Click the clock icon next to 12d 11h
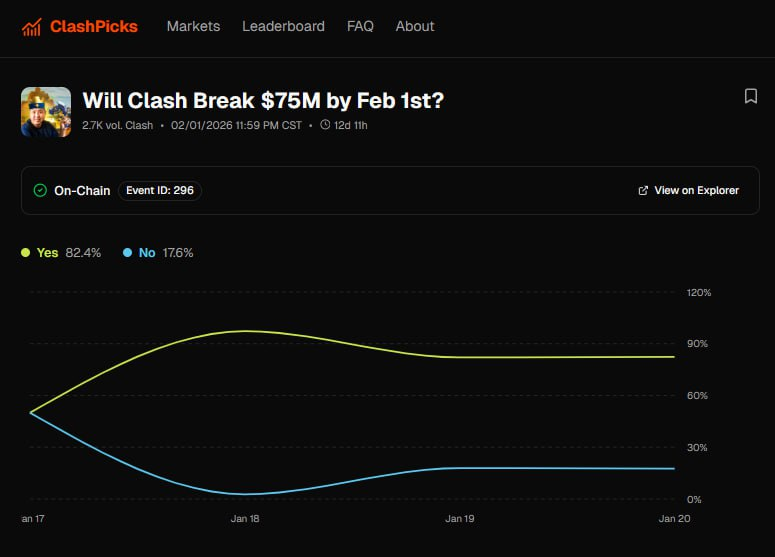The height and width of the screenshot is (557, 775). point(325,126)
